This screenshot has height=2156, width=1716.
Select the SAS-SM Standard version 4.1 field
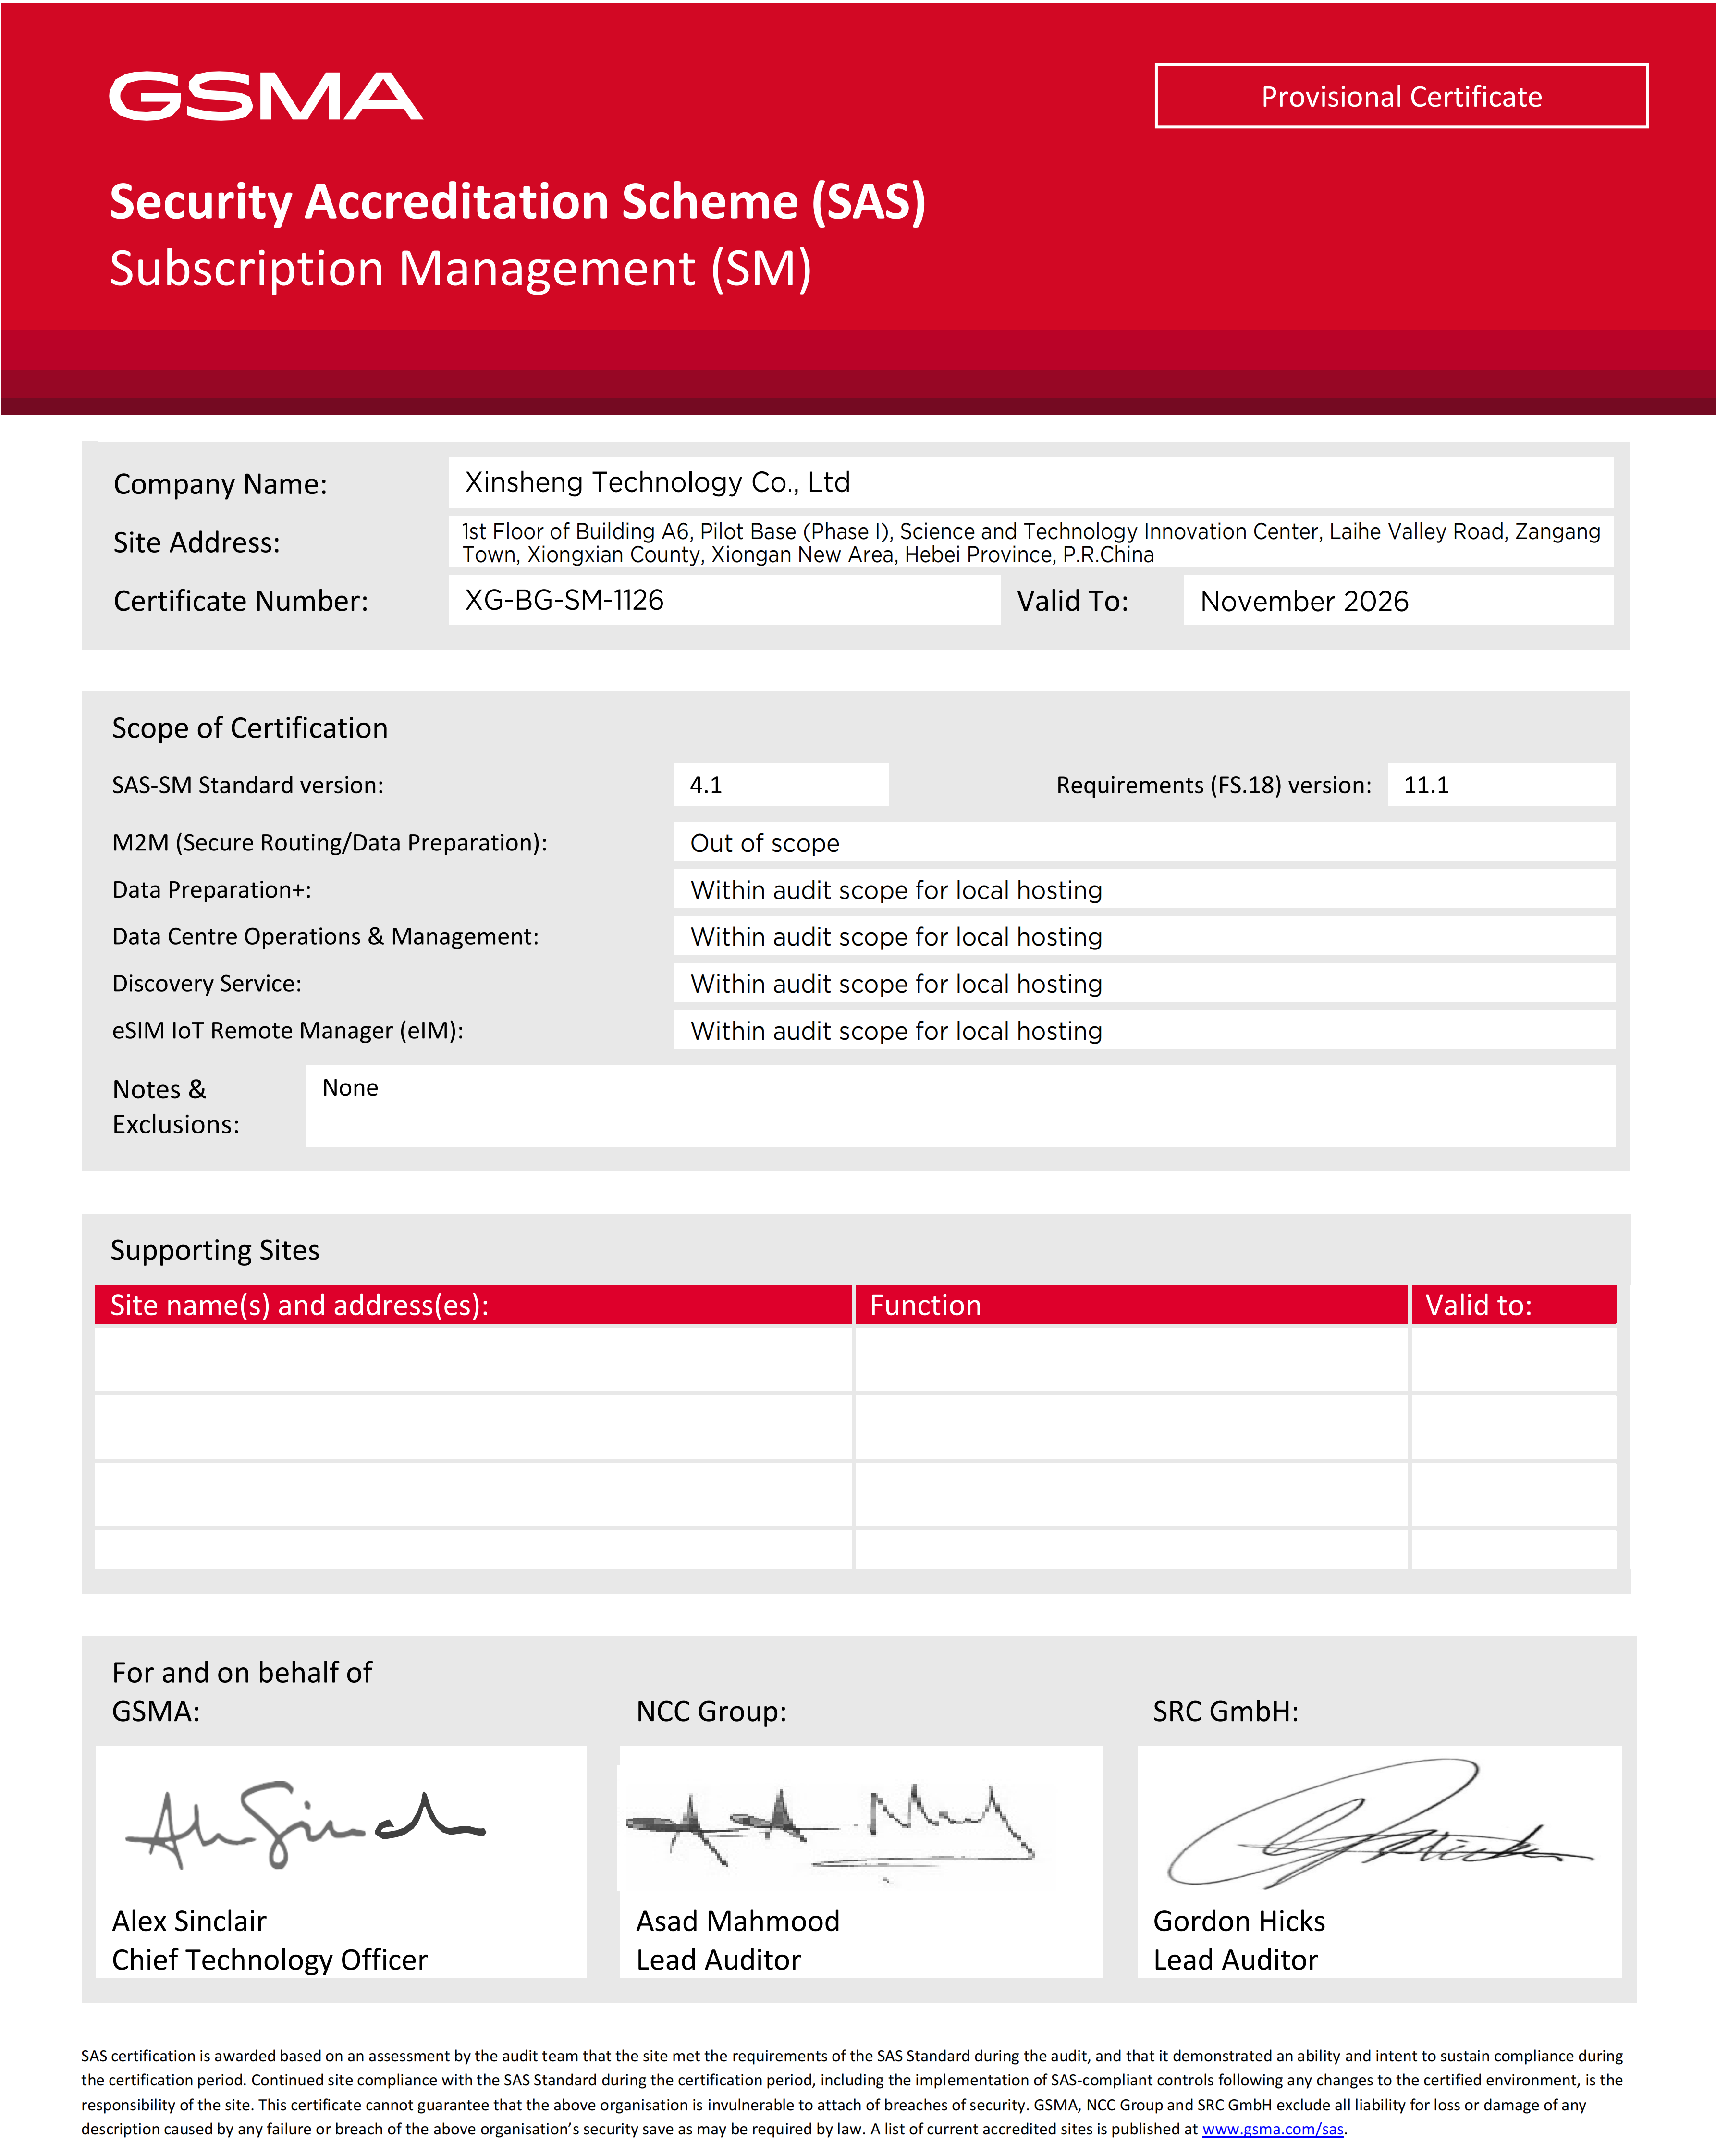(x=780, y=784)
